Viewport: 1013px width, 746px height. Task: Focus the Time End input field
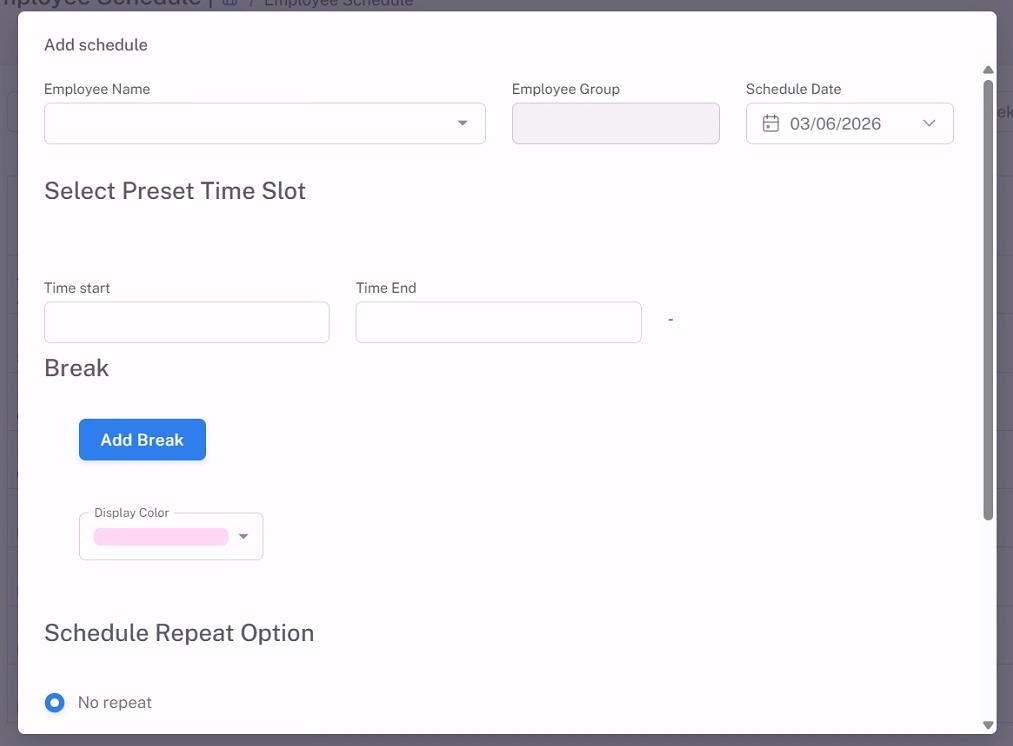(x=498, y=322)
